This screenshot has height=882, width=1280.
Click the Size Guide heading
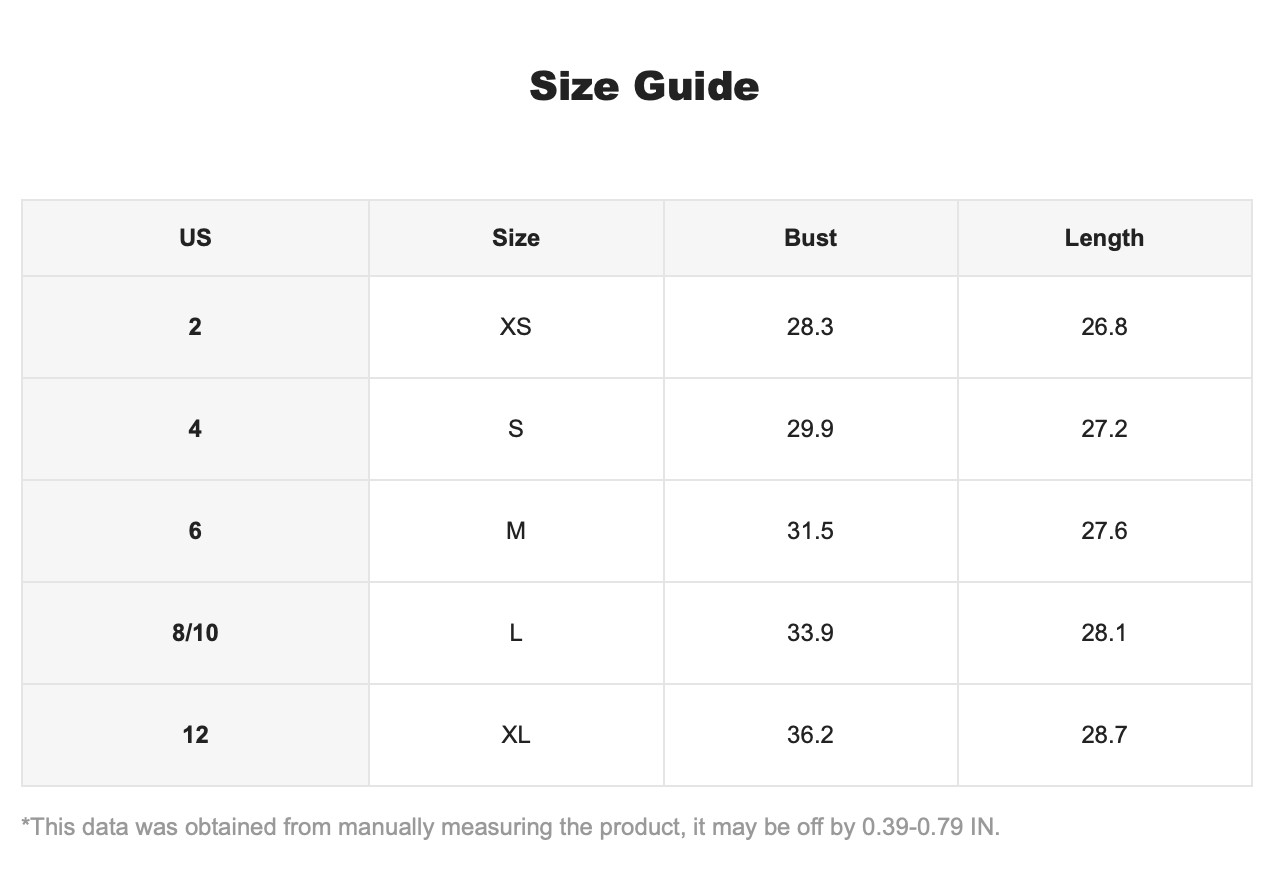coord(644,86)
